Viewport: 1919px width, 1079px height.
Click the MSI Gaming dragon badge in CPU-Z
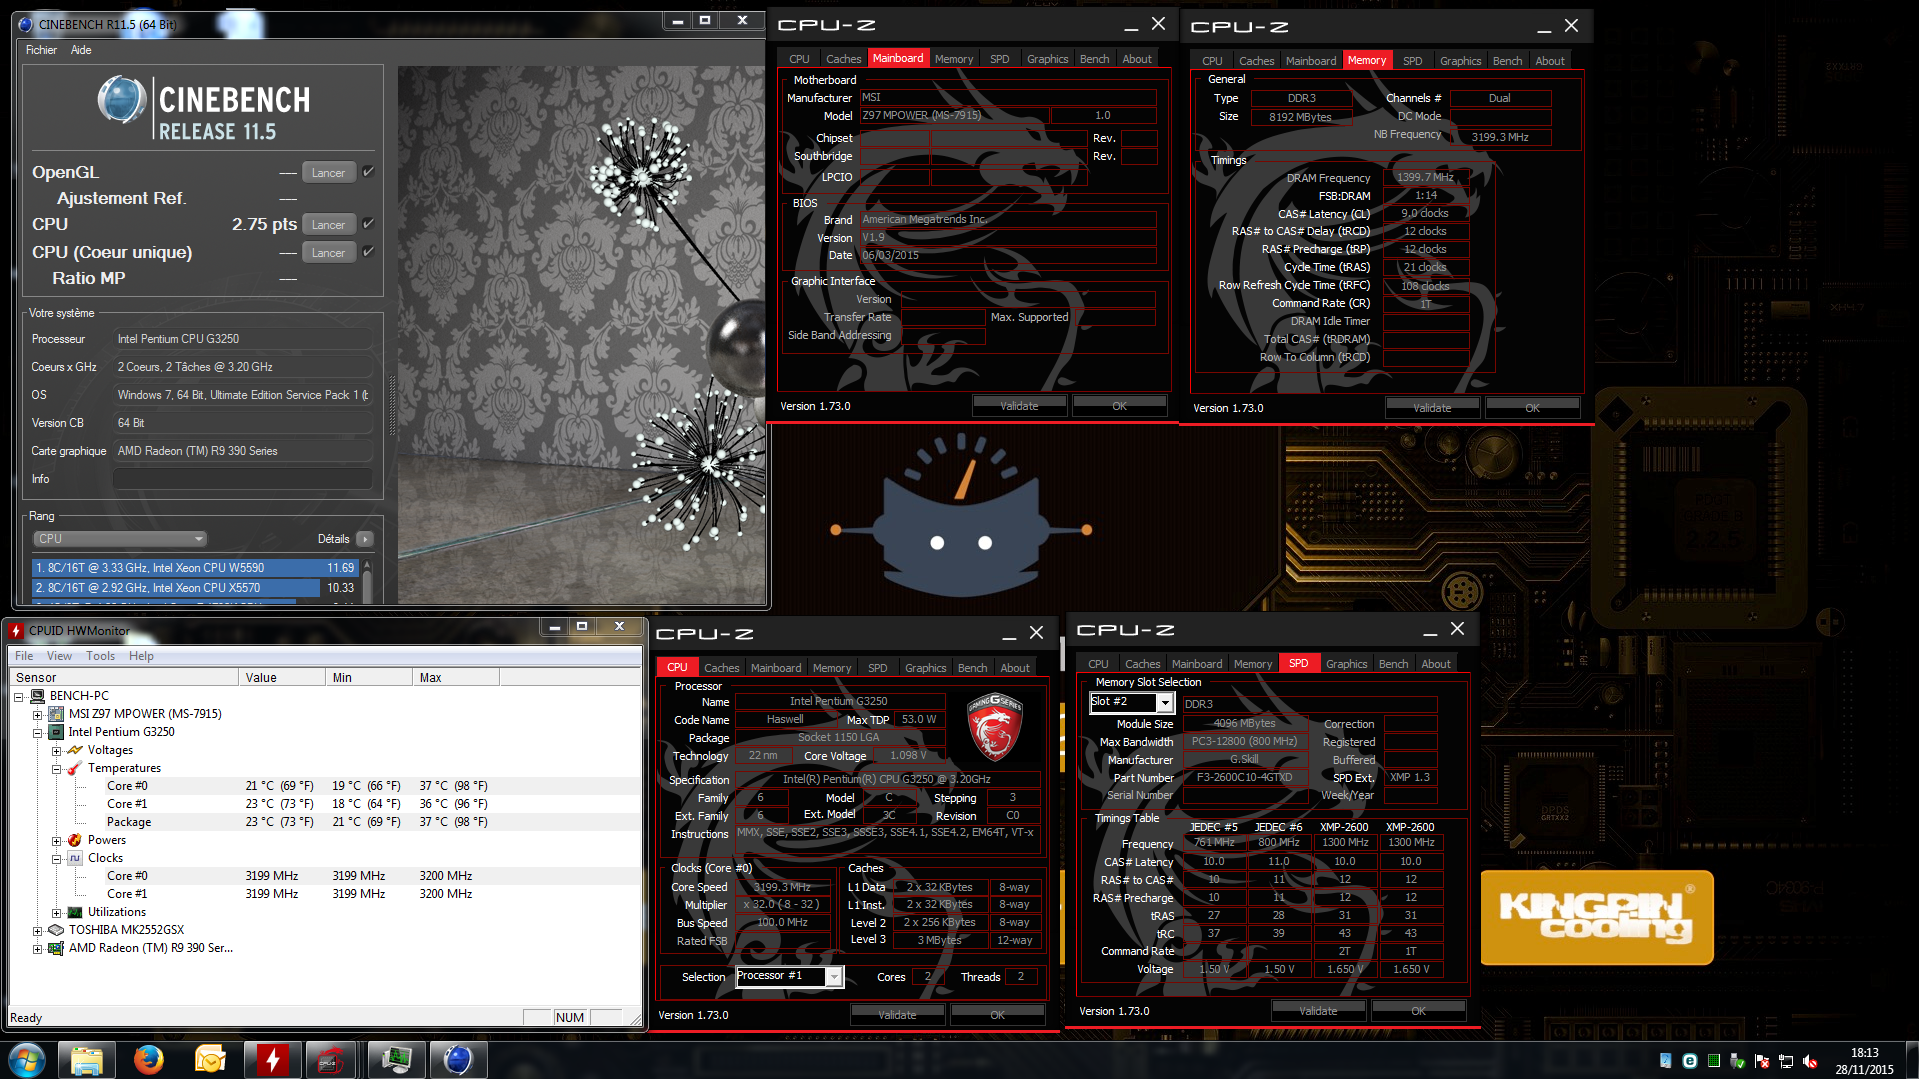click(x=994, y=727)
